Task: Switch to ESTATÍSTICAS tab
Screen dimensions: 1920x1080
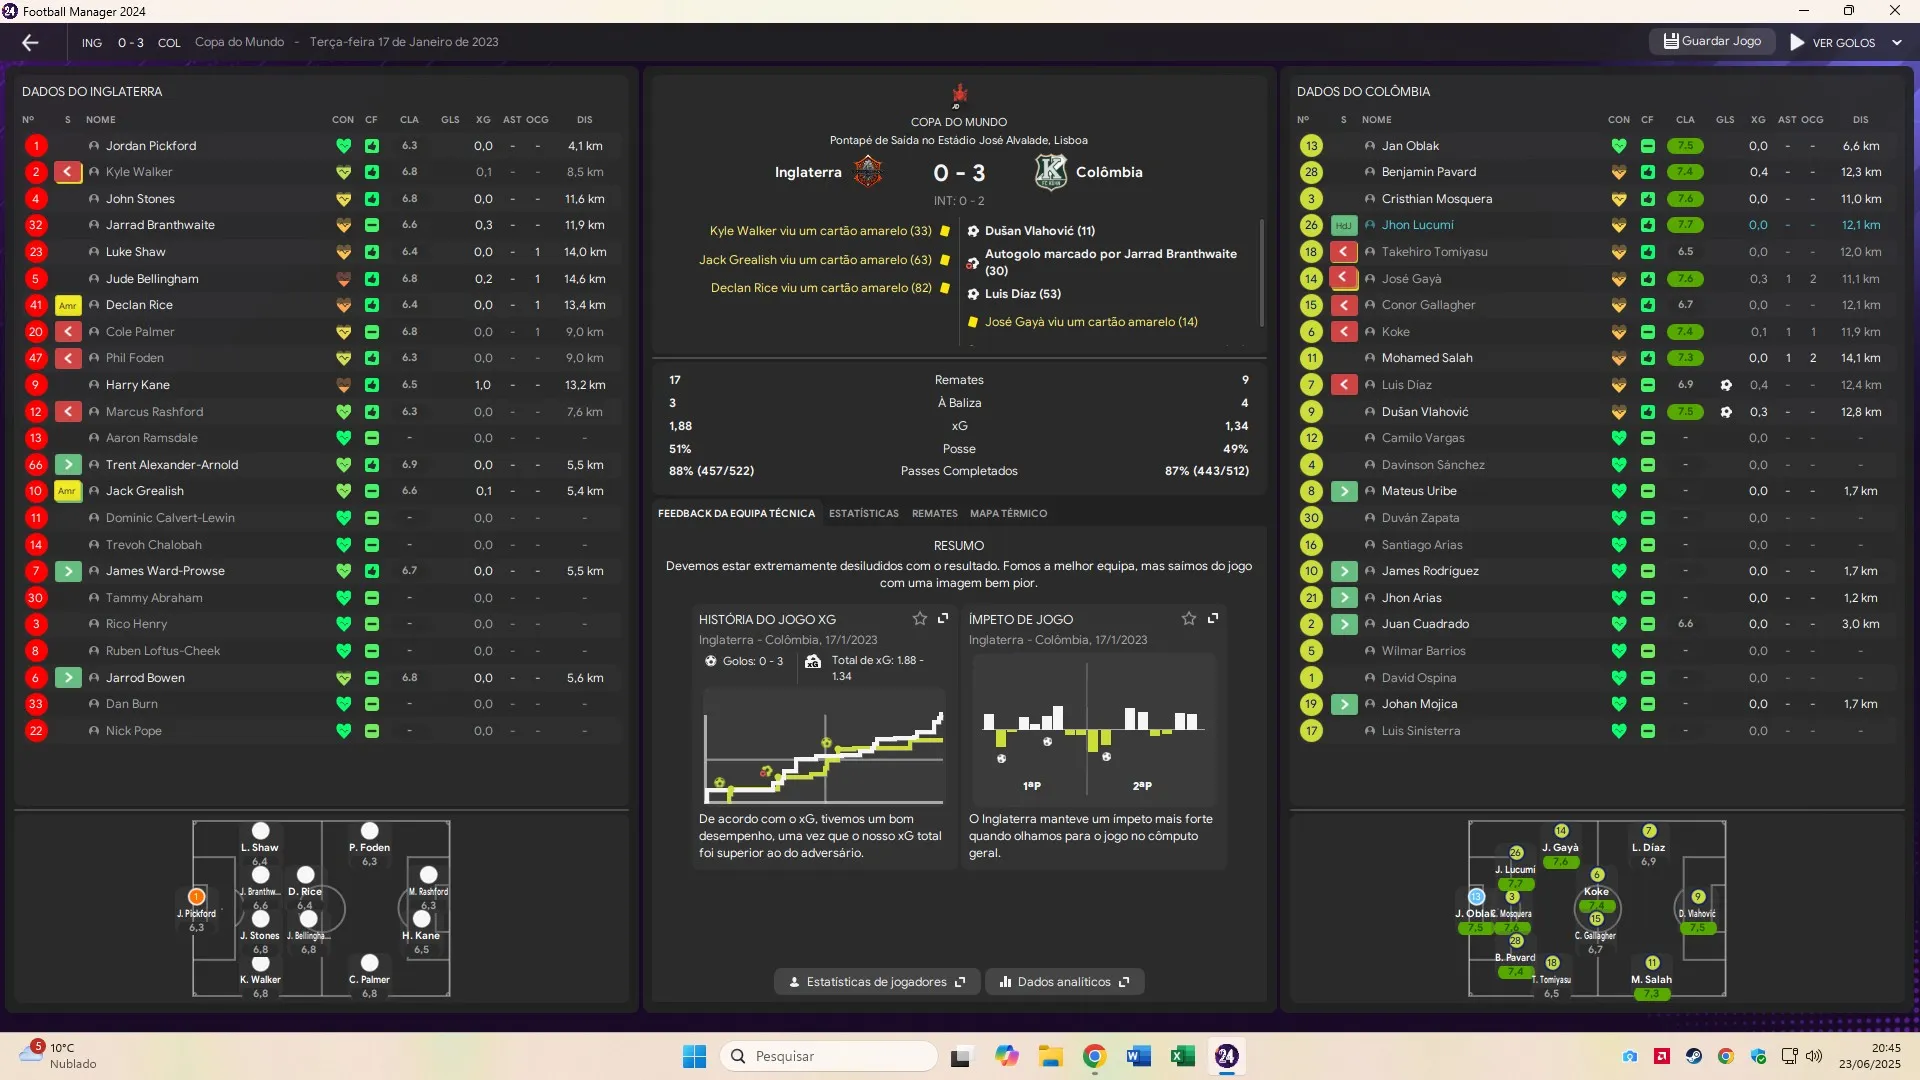Action: pyautogui.click(x=864, y=514)
